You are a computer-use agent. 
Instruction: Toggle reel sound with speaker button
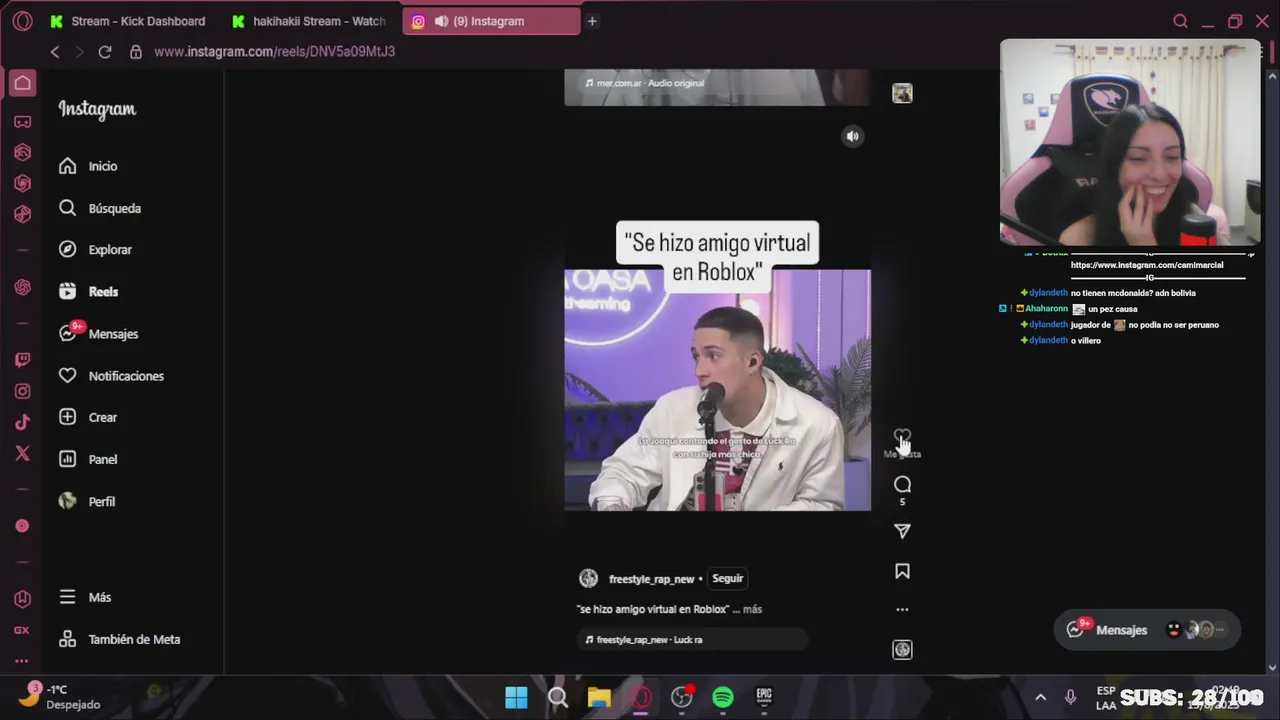click(x=852, y=136)
